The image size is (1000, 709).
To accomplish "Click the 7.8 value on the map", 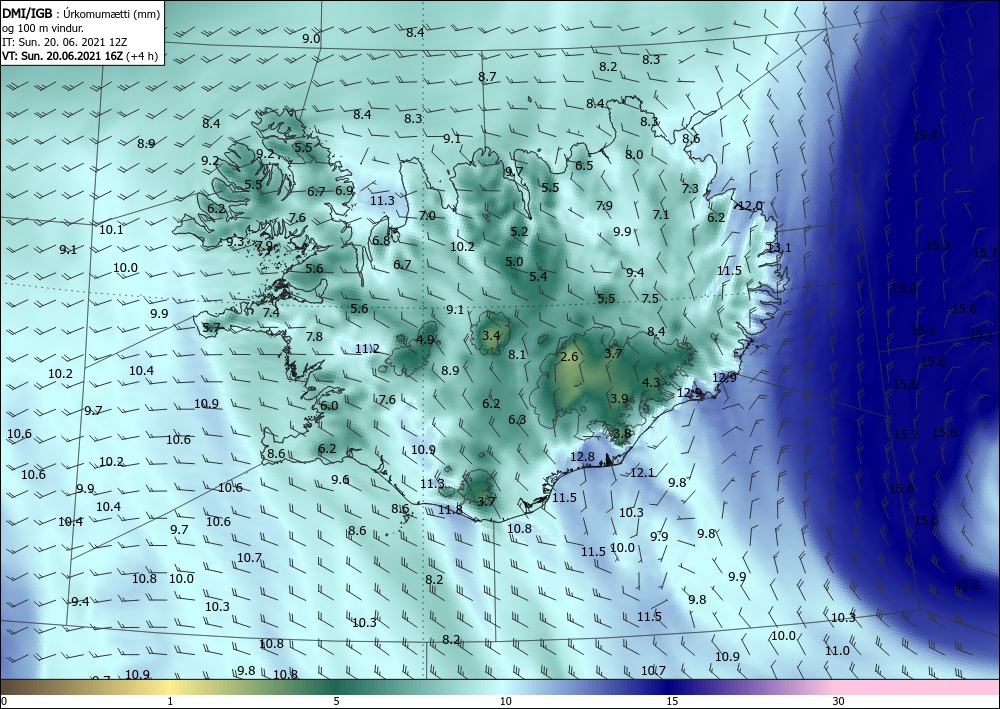I will tap(314, 336).
